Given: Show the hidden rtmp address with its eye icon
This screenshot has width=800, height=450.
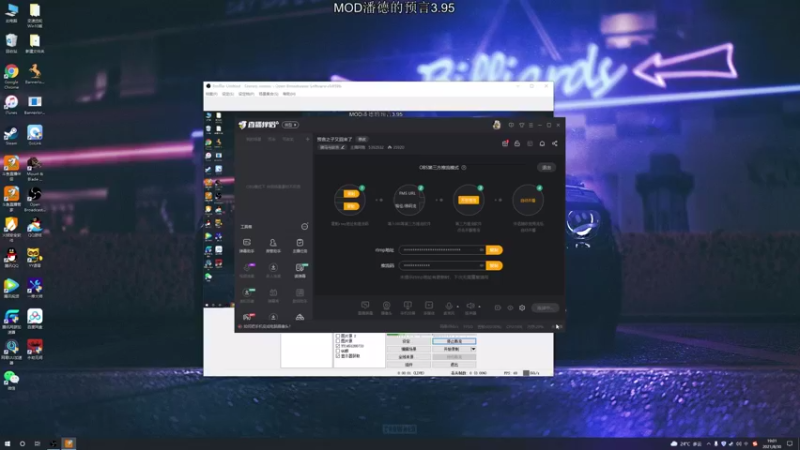Looking at the screenshot, I should tap(481, 250).
